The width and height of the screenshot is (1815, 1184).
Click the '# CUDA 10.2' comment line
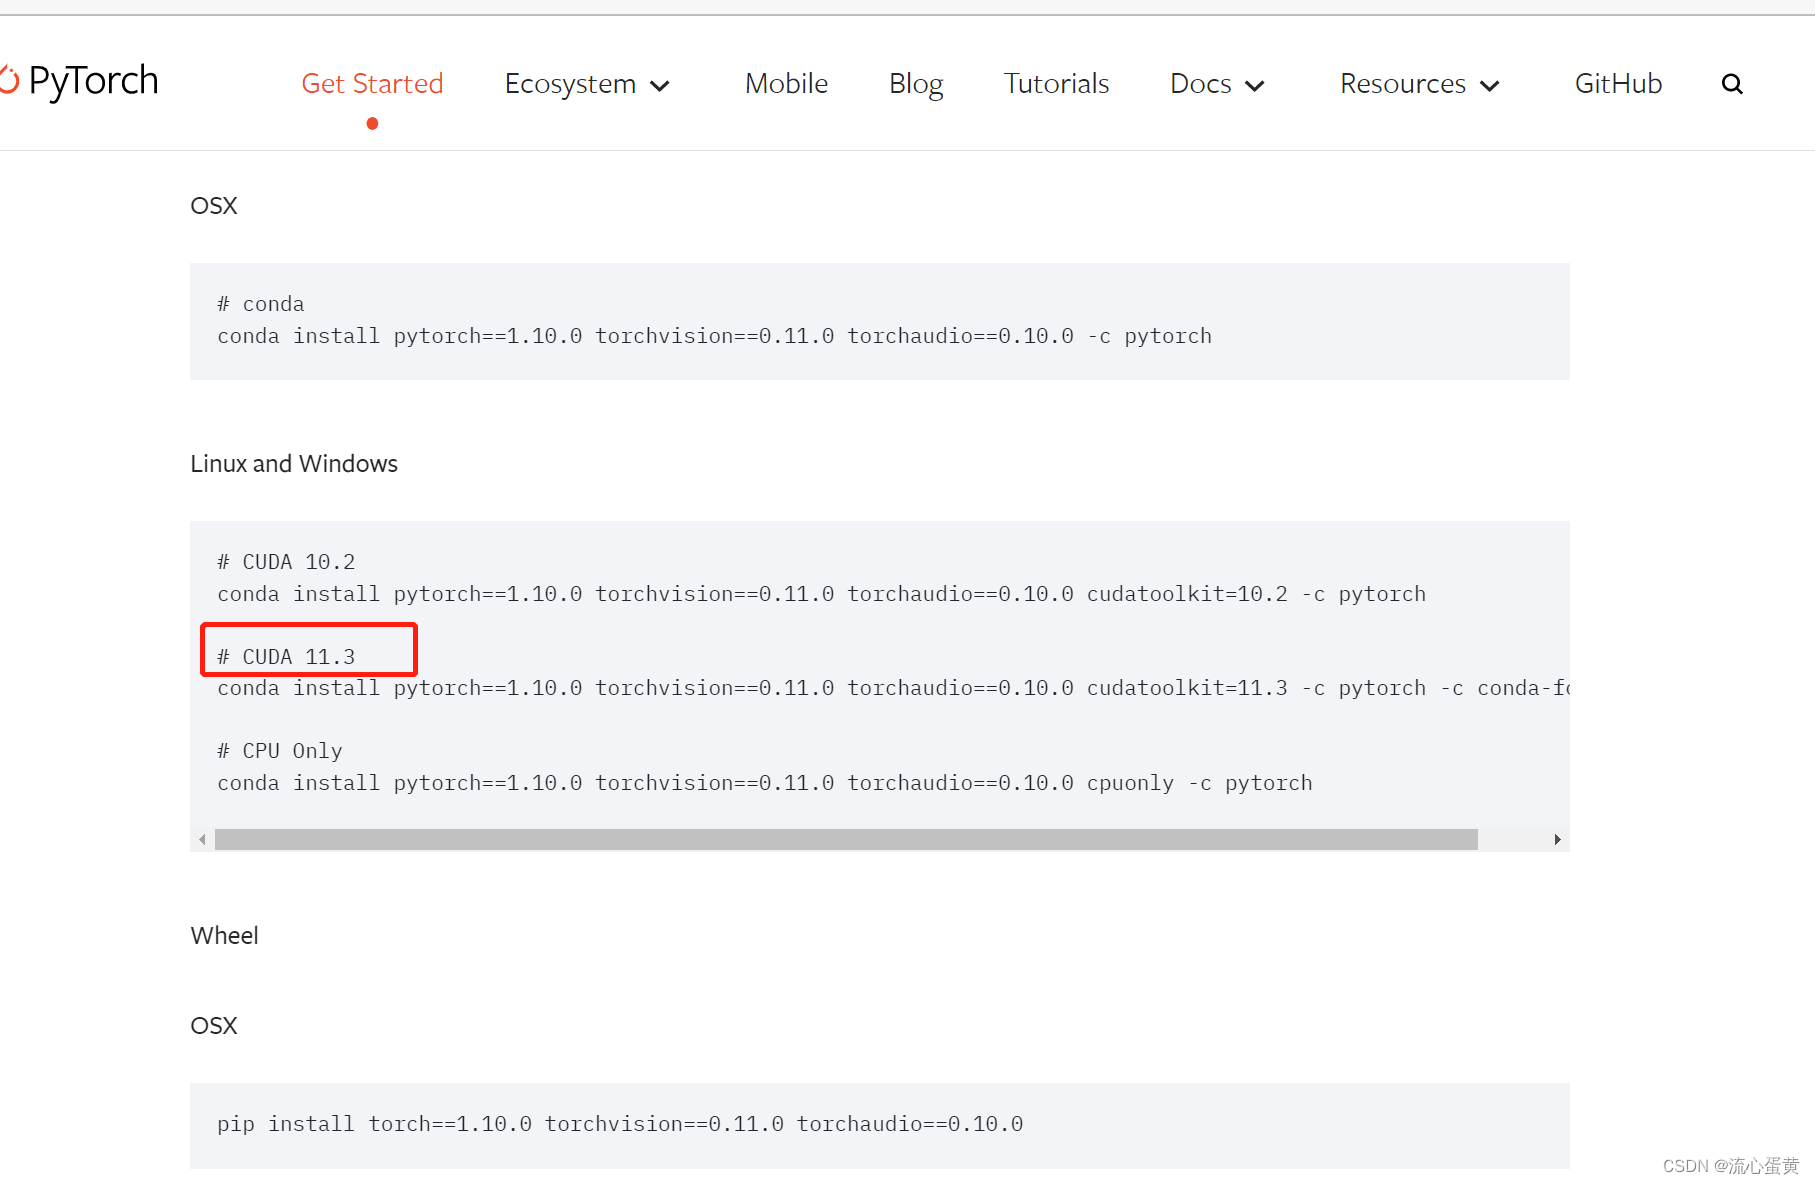[x=286, y=562]
